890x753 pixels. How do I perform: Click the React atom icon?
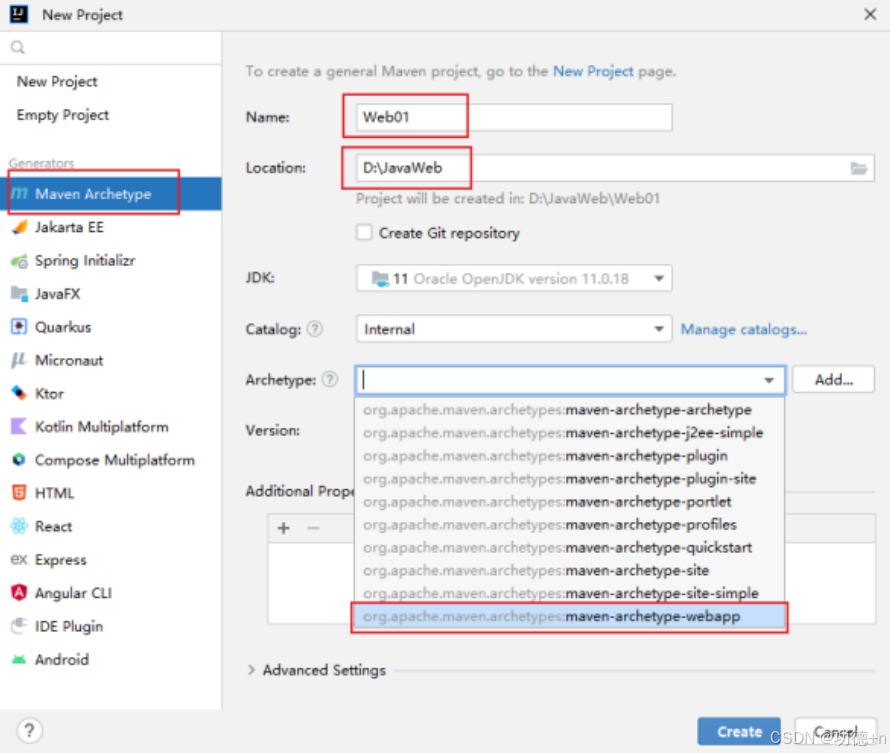(19, 526)
